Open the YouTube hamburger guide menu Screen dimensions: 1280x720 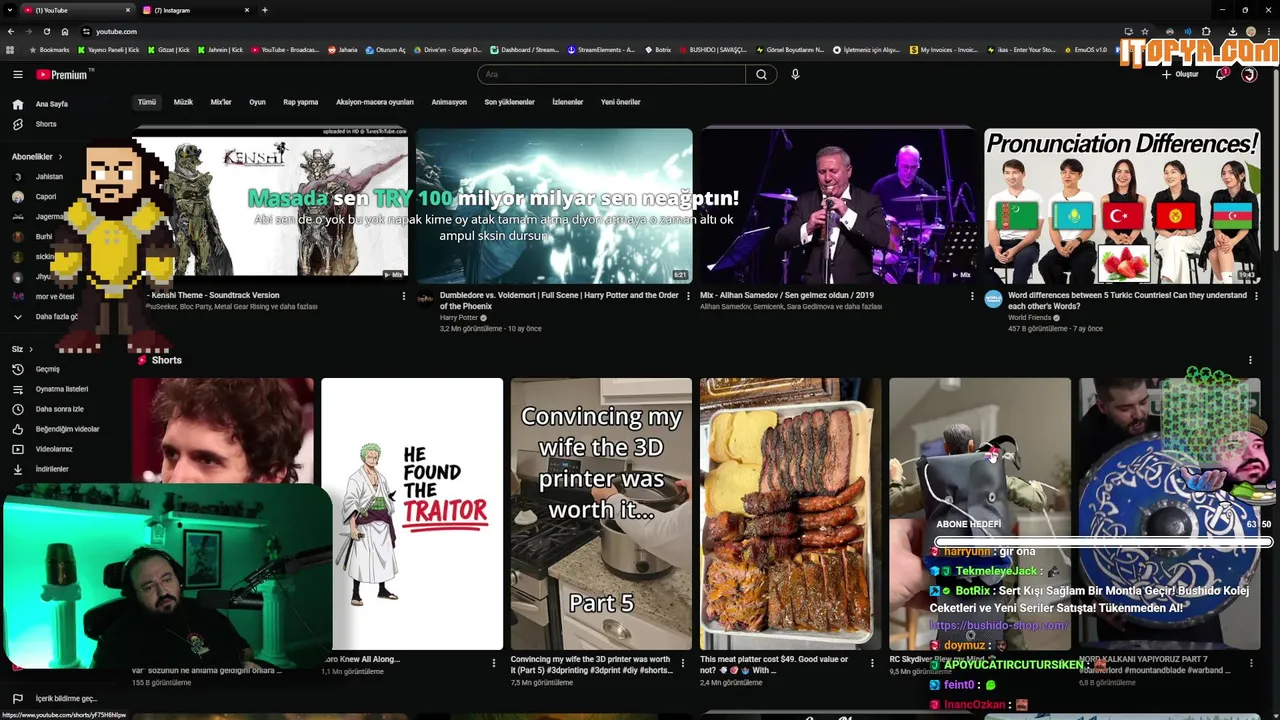(17, 74)
